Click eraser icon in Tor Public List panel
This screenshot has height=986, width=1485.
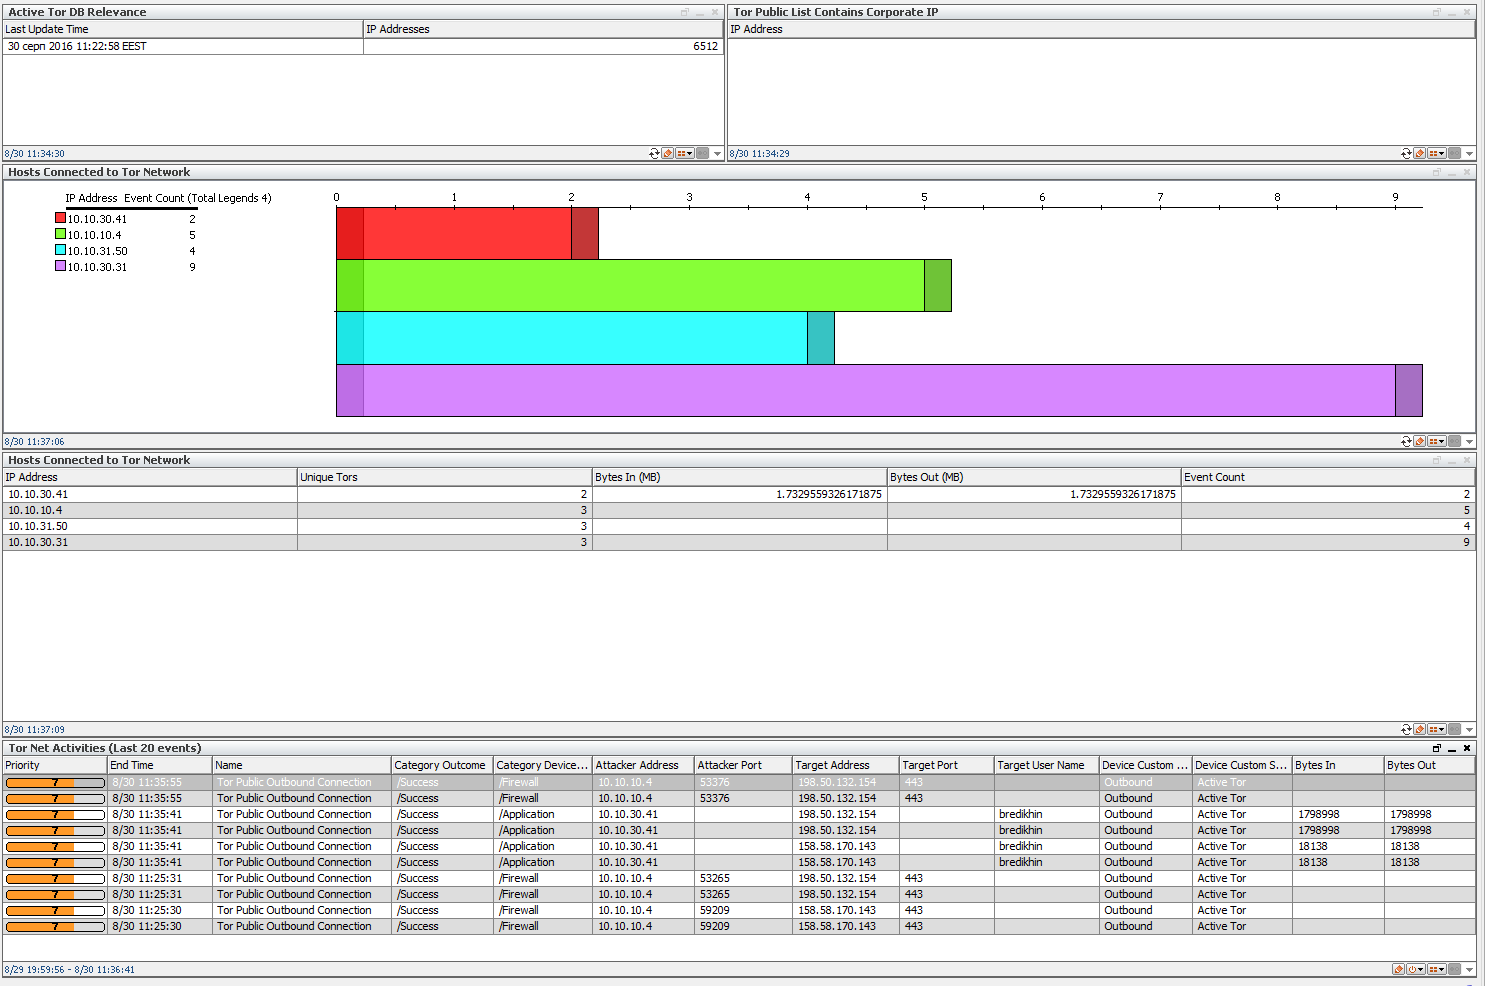click(1419, 154)
